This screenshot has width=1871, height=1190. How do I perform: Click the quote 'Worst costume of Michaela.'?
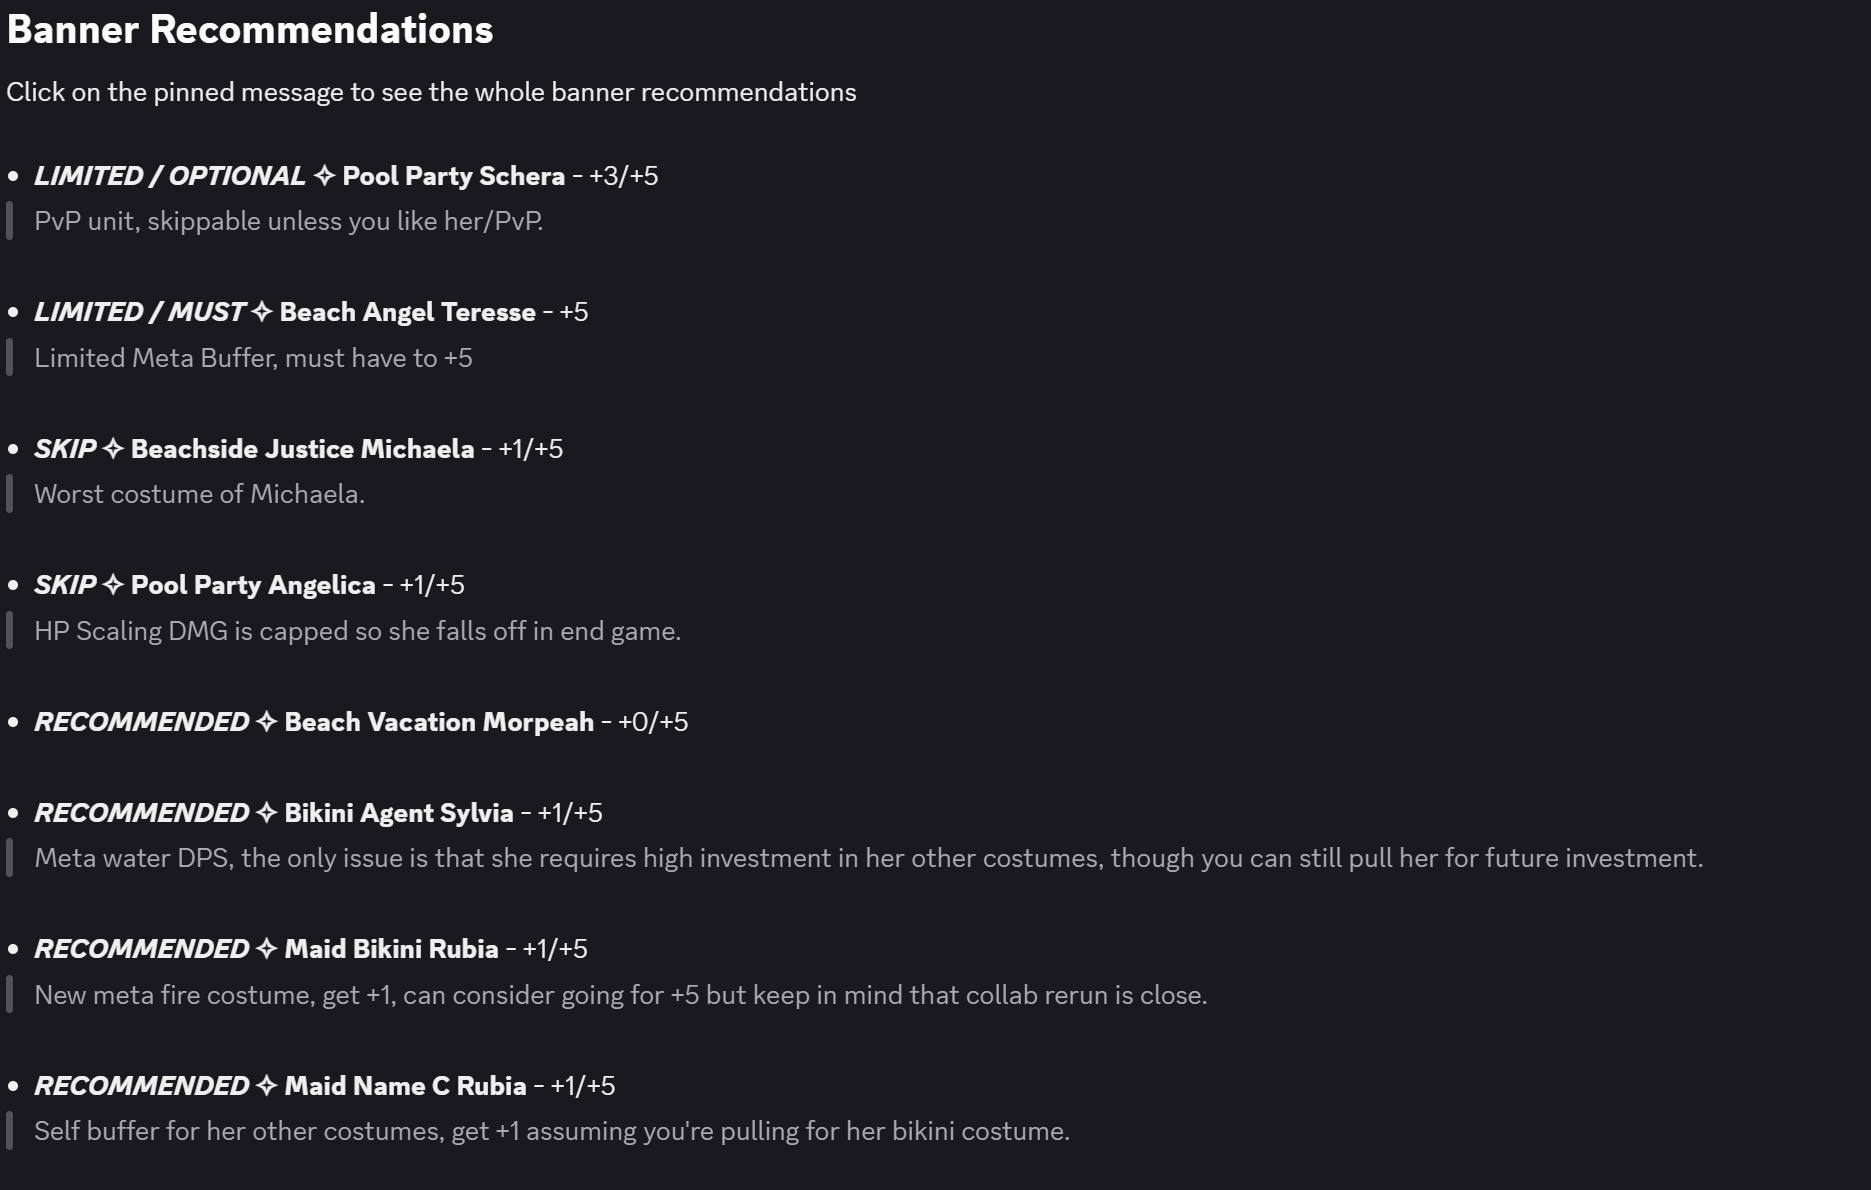(199, 494)
